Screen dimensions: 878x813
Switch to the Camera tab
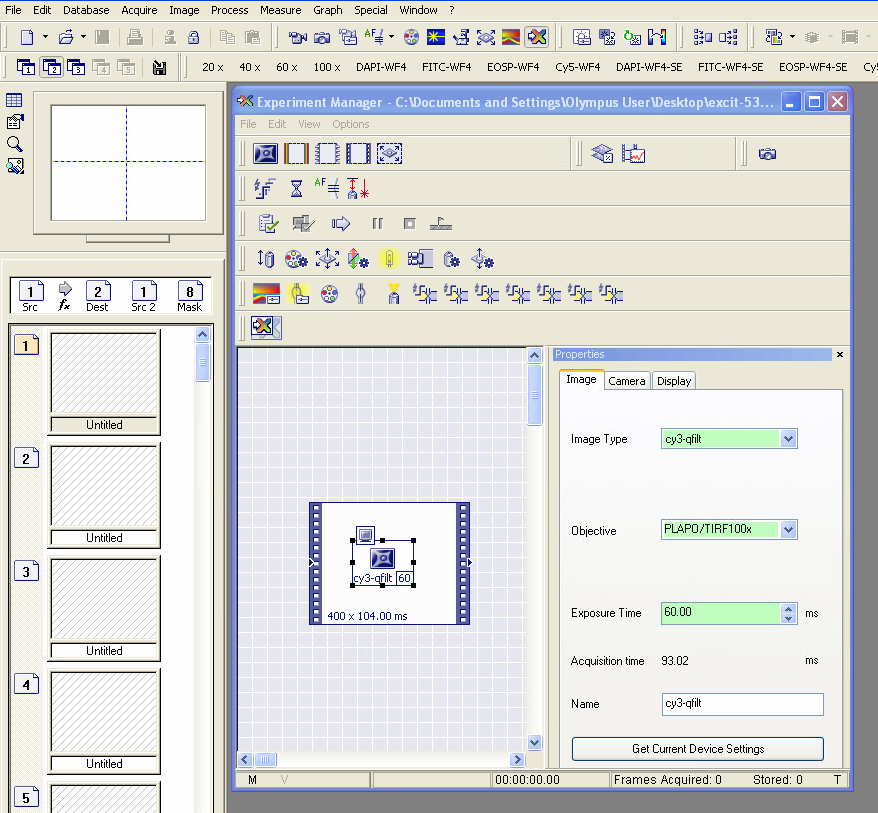(x=627, y=381)
